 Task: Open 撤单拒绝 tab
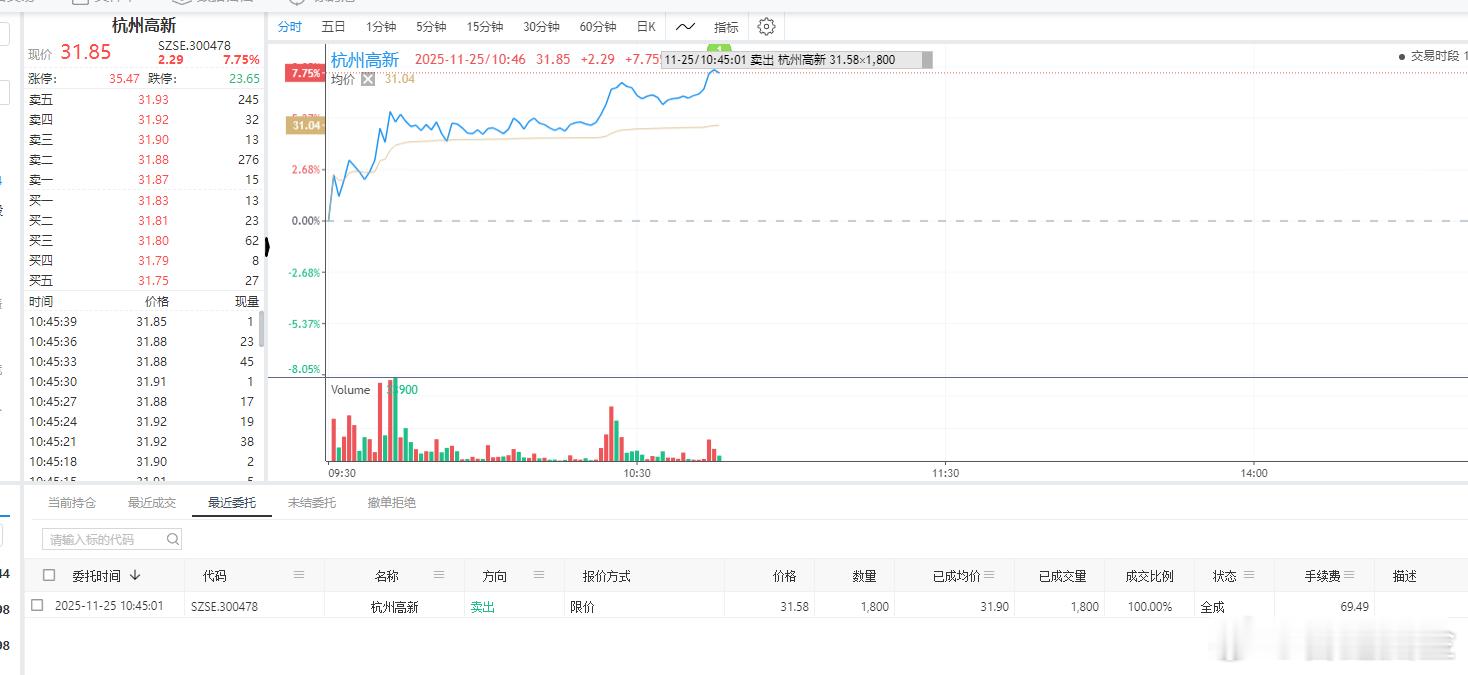click(x=392, y=503)
